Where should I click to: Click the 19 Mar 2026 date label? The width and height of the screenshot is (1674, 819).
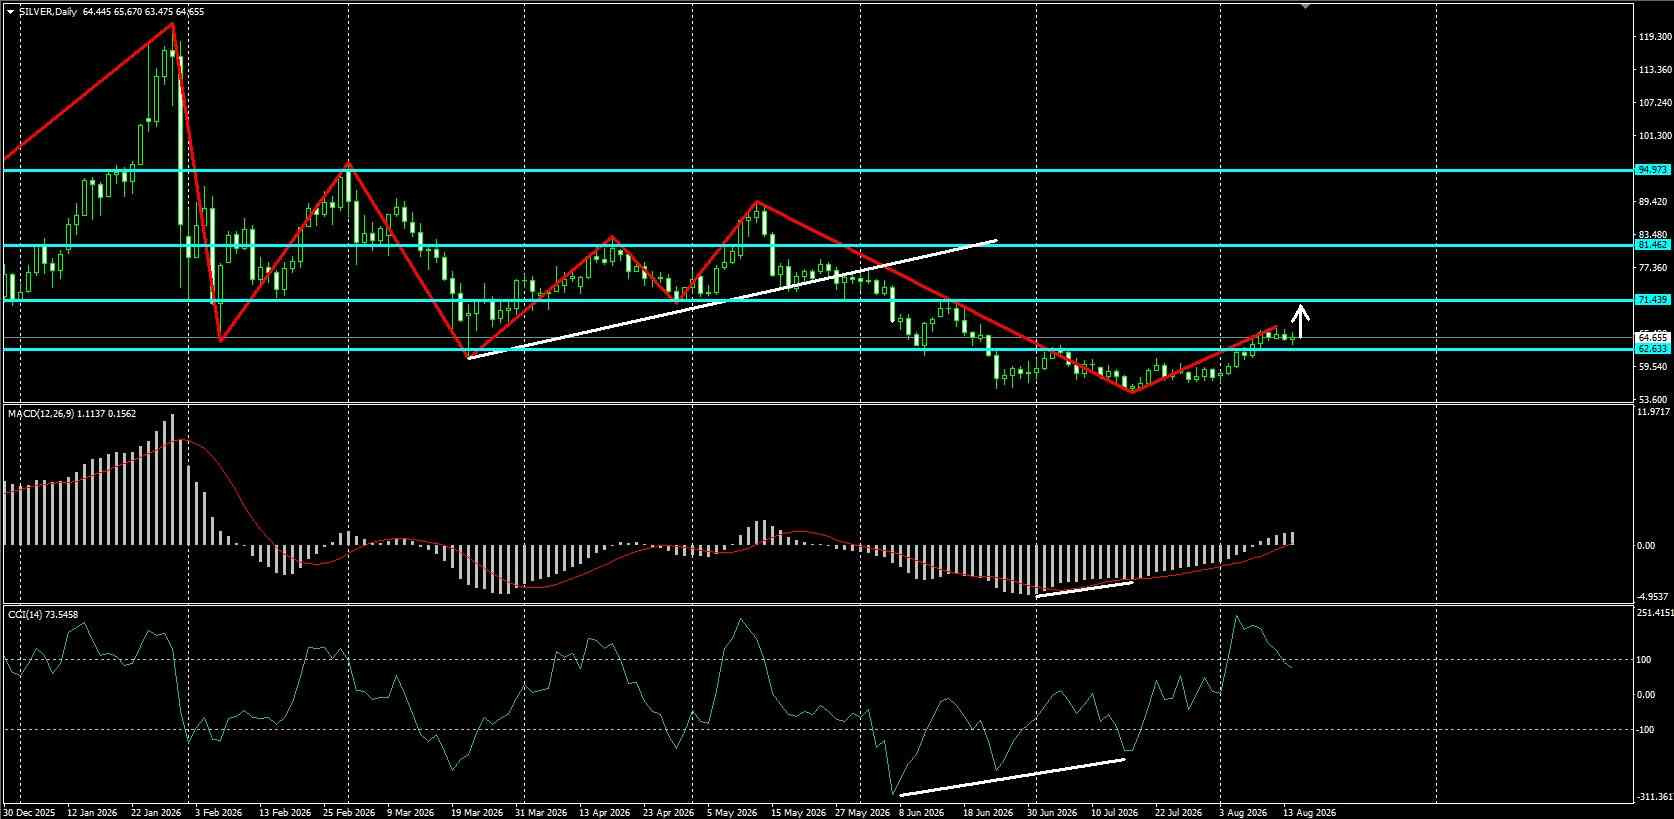point(476,813)
